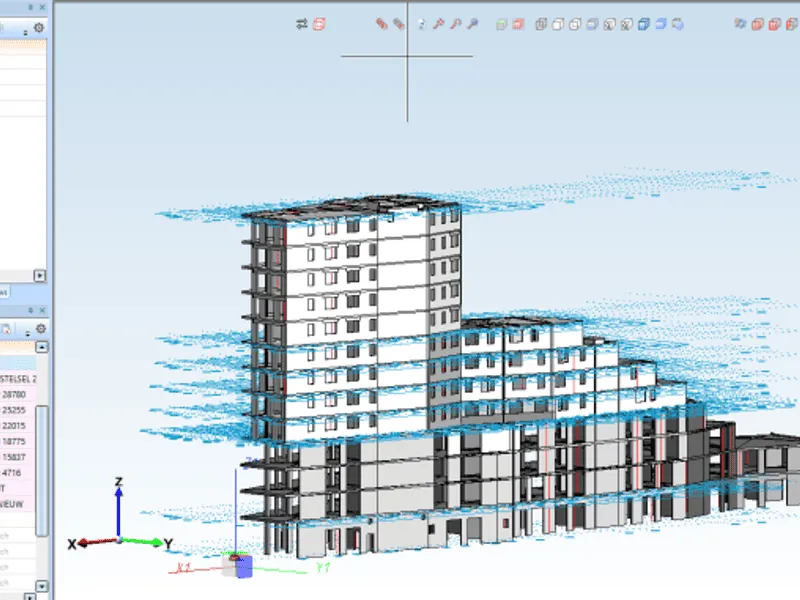The image size is (800, 600).
Task: Close the upper left panel
Action: click(42, 7)
